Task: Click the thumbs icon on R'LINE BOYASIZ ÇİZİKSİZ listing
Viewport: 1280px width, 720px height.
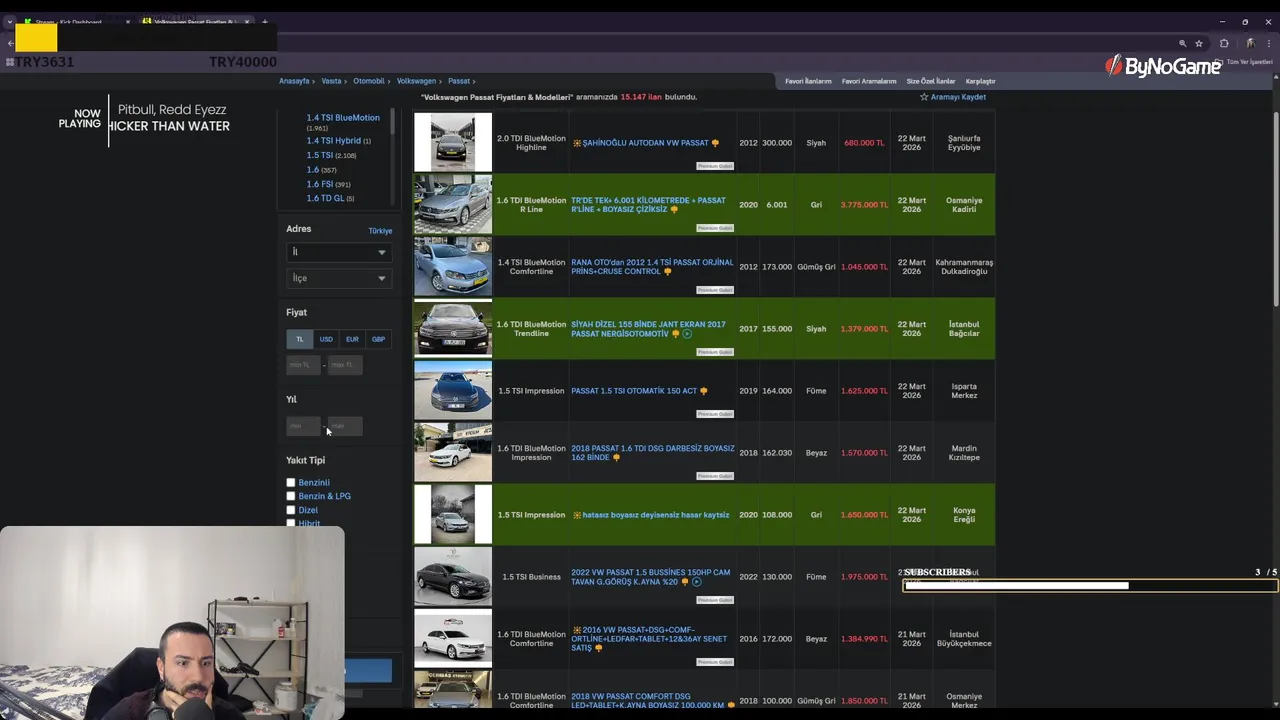Action: [x=674, y=210]
